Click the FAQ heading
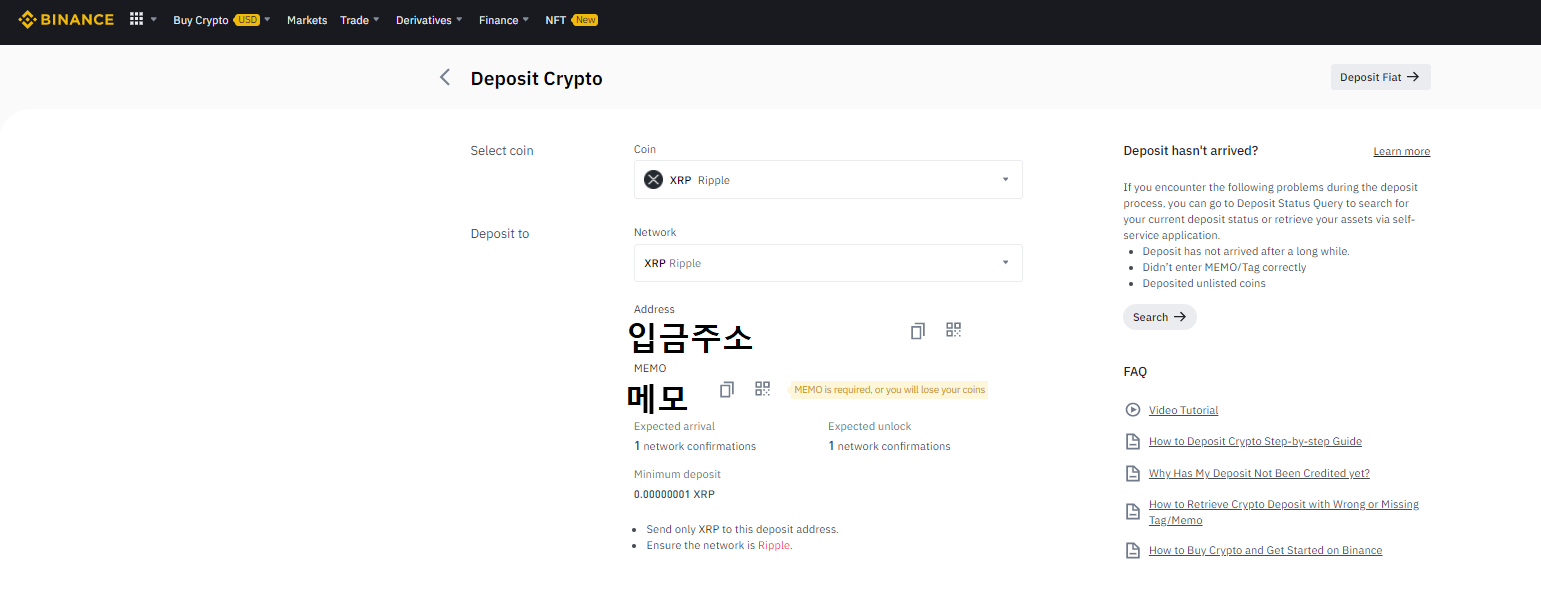 point(1135,371)
